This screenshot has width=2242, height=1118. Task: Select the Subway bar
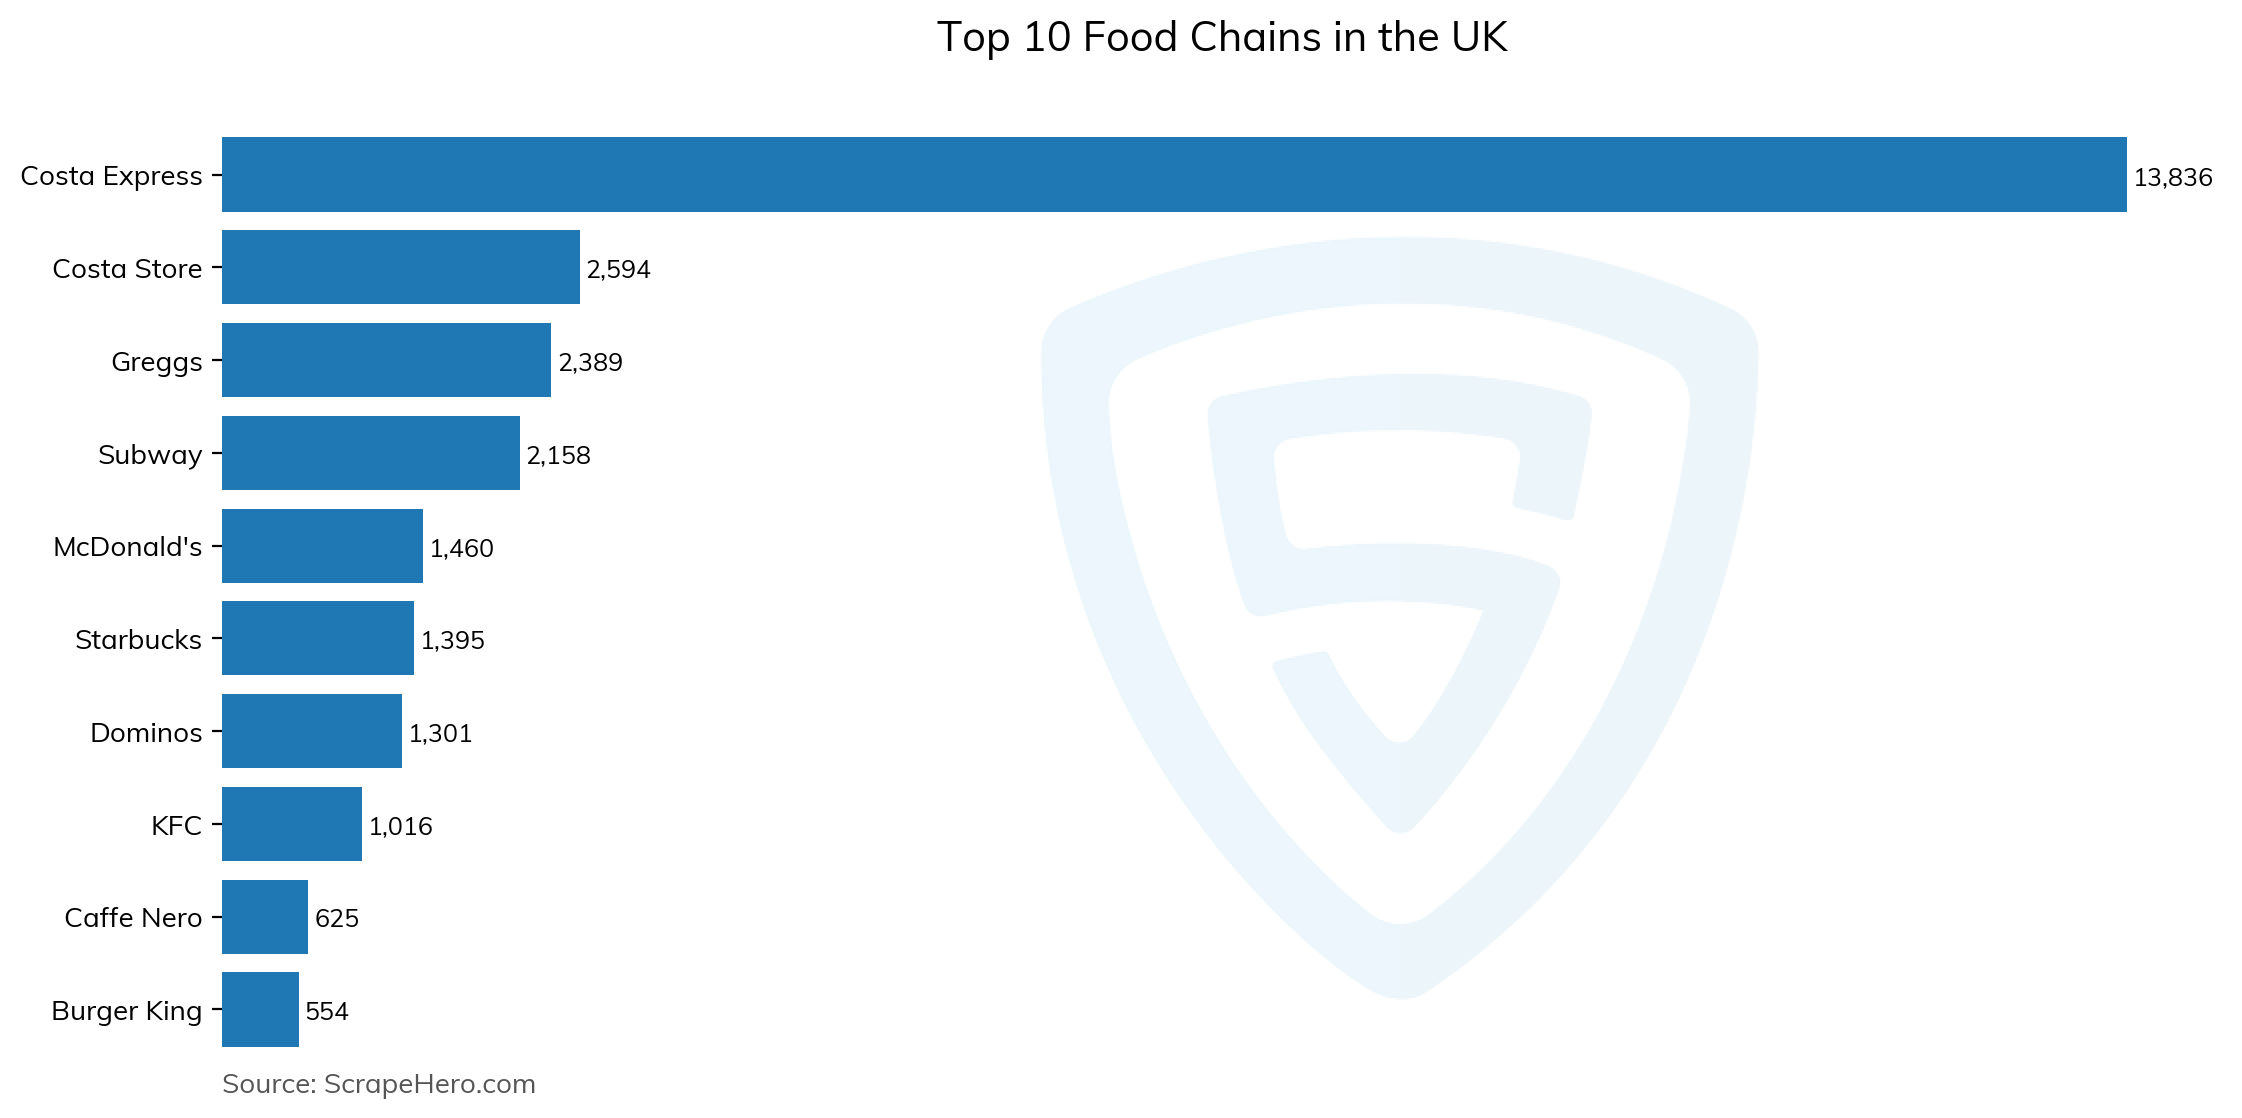(x=371, y=453)
